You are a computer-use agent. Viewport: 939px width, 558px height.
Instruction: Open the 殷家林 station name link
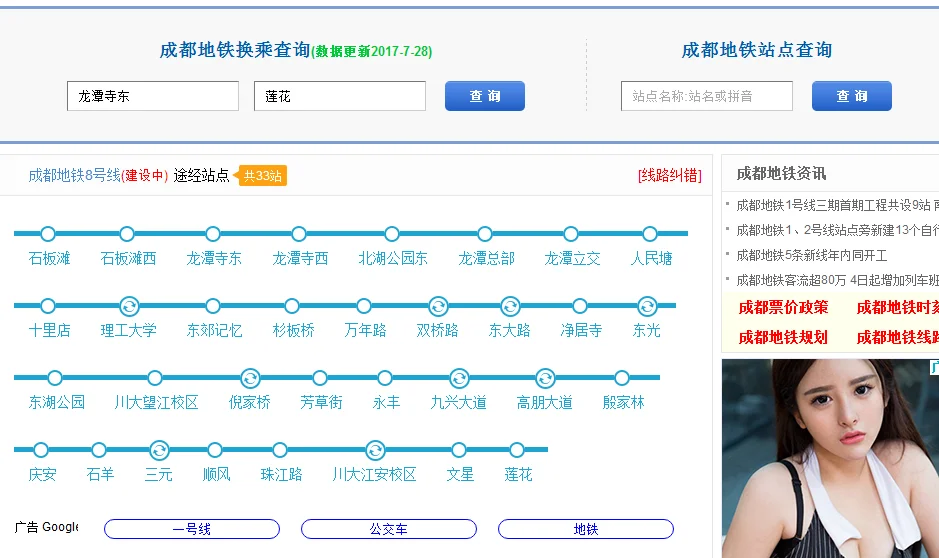[x=623, y=402]
